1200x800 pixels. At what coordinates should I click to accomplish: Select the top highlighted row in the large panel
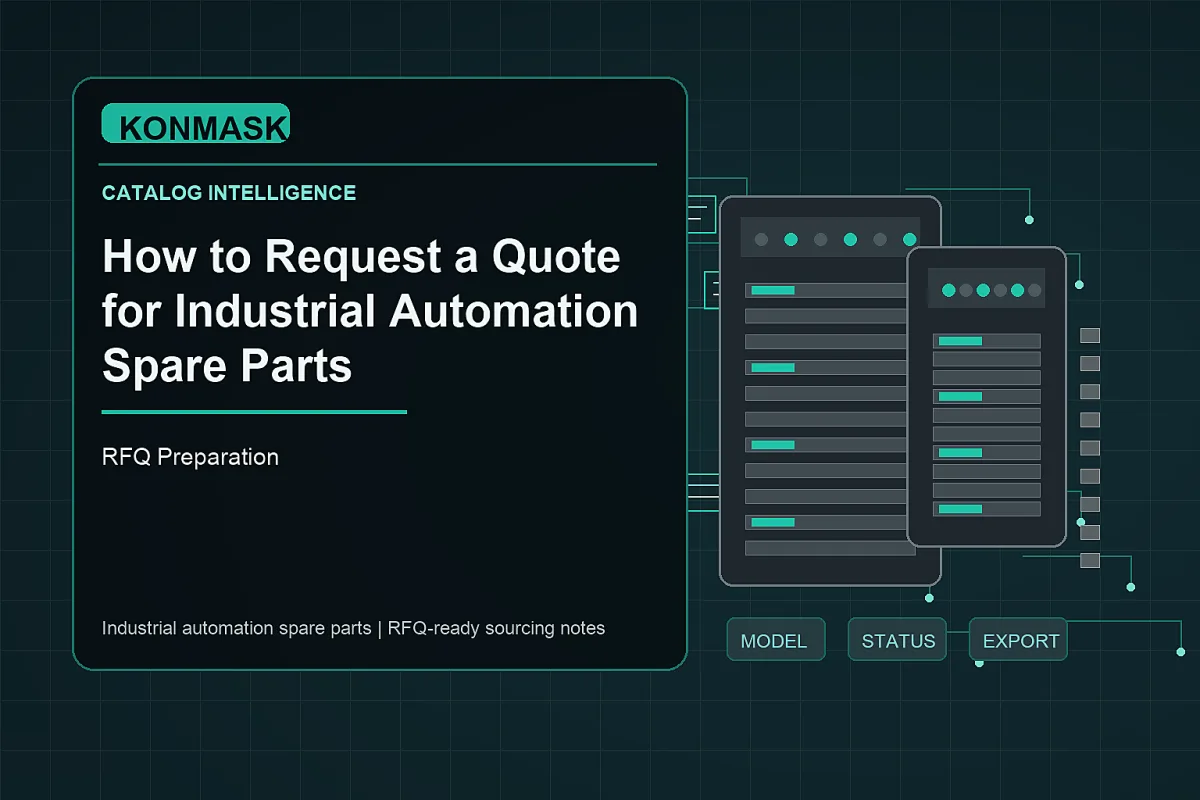(830, 290)
